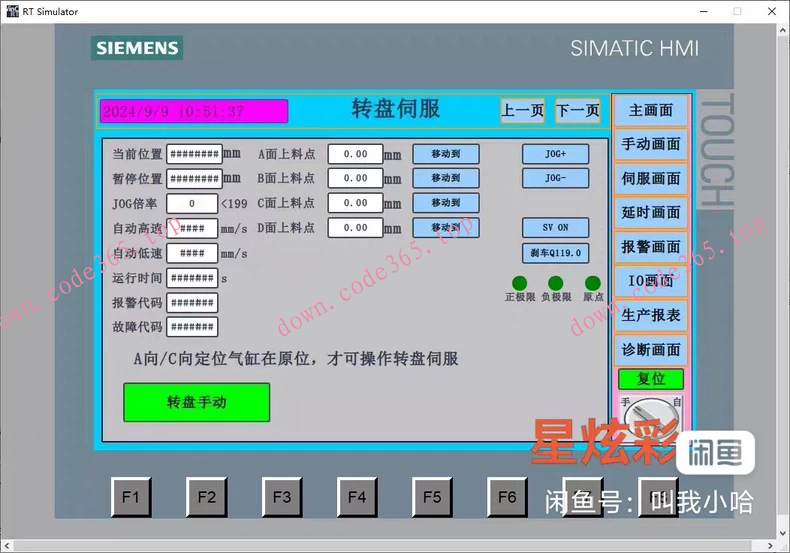Viewport: 790px width, 553px height.
Task: Select the A面上料点 position field
Action: (x=355, y=154)
